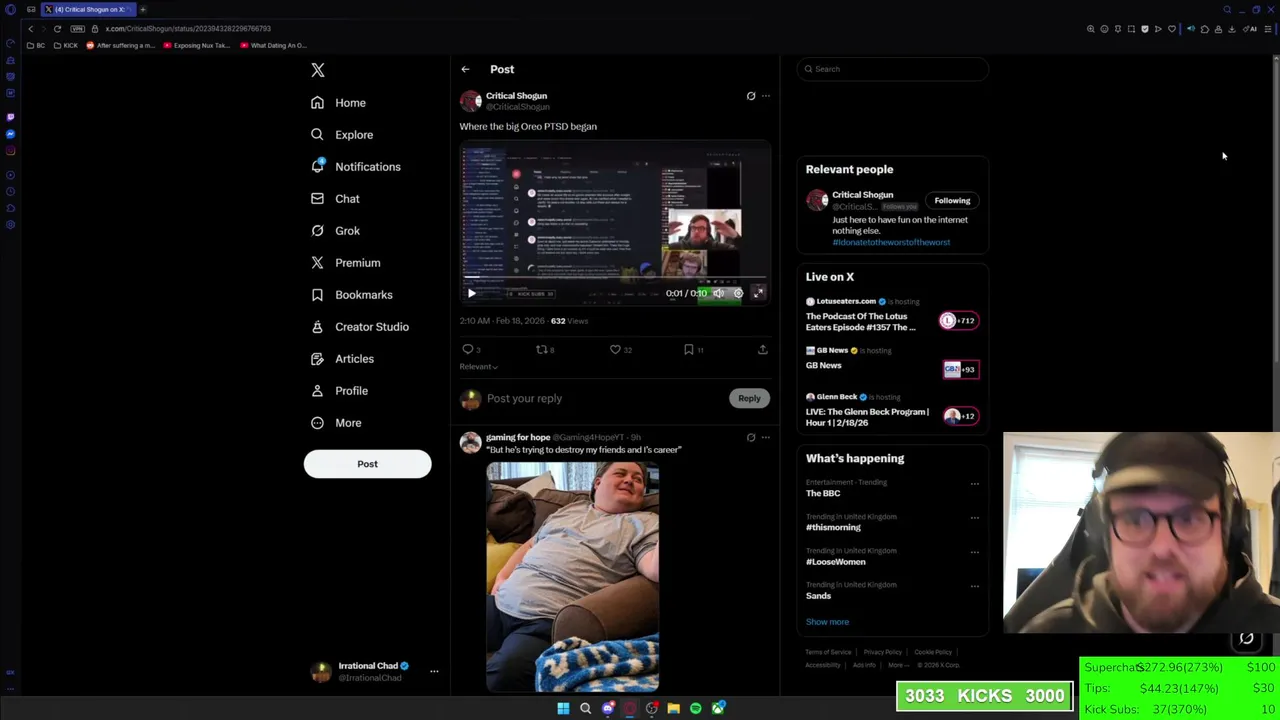Open Grok assistant
The width and height of the screenshot is (1280, 720).
click(x=335, y=231)
